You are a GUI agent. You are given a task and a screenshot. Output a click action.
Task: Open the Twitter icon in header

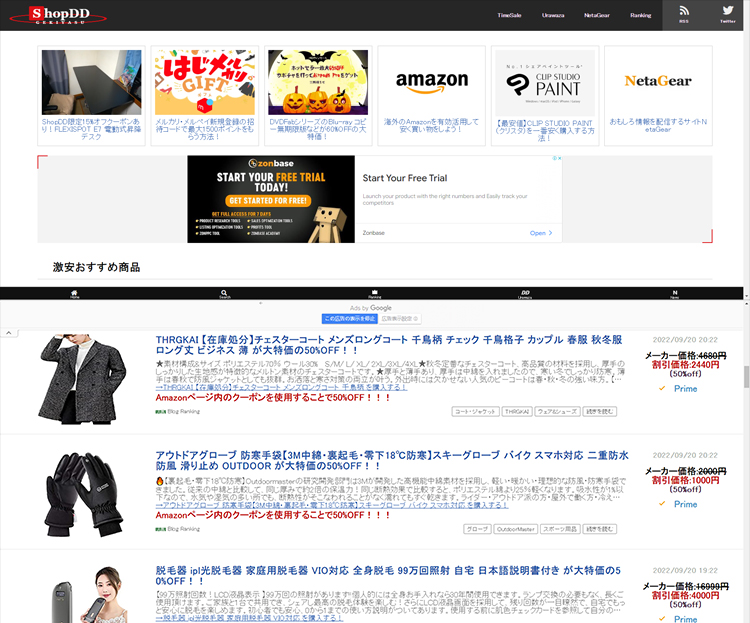(727, 14)
